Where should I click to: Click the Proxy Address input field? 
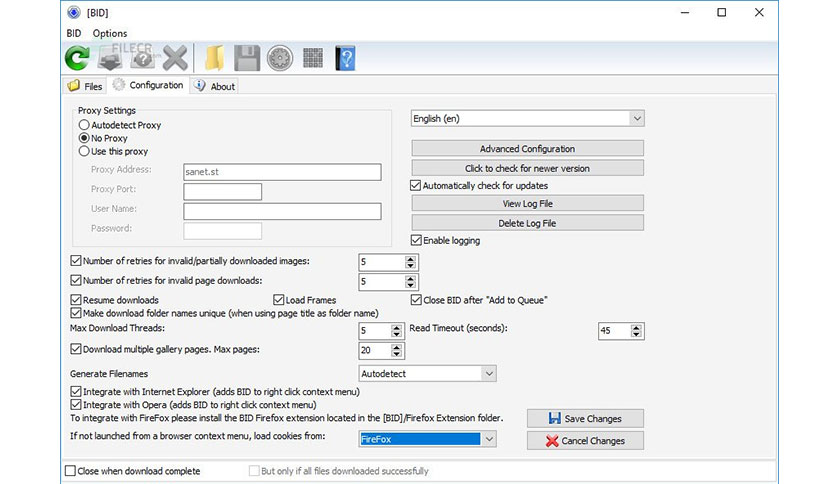point(281,172)
